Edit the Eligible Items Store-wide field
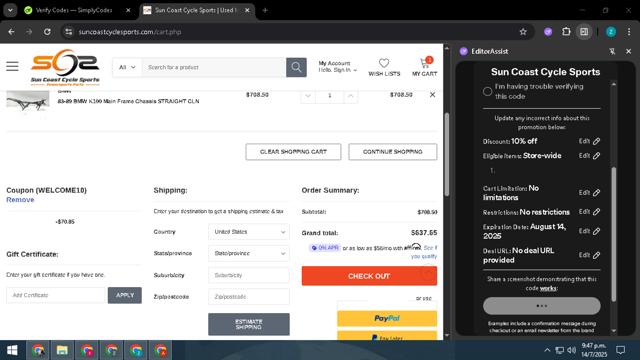Image resolution: width=640 pixels, height=360 pixels. click(x=589, y=156)
